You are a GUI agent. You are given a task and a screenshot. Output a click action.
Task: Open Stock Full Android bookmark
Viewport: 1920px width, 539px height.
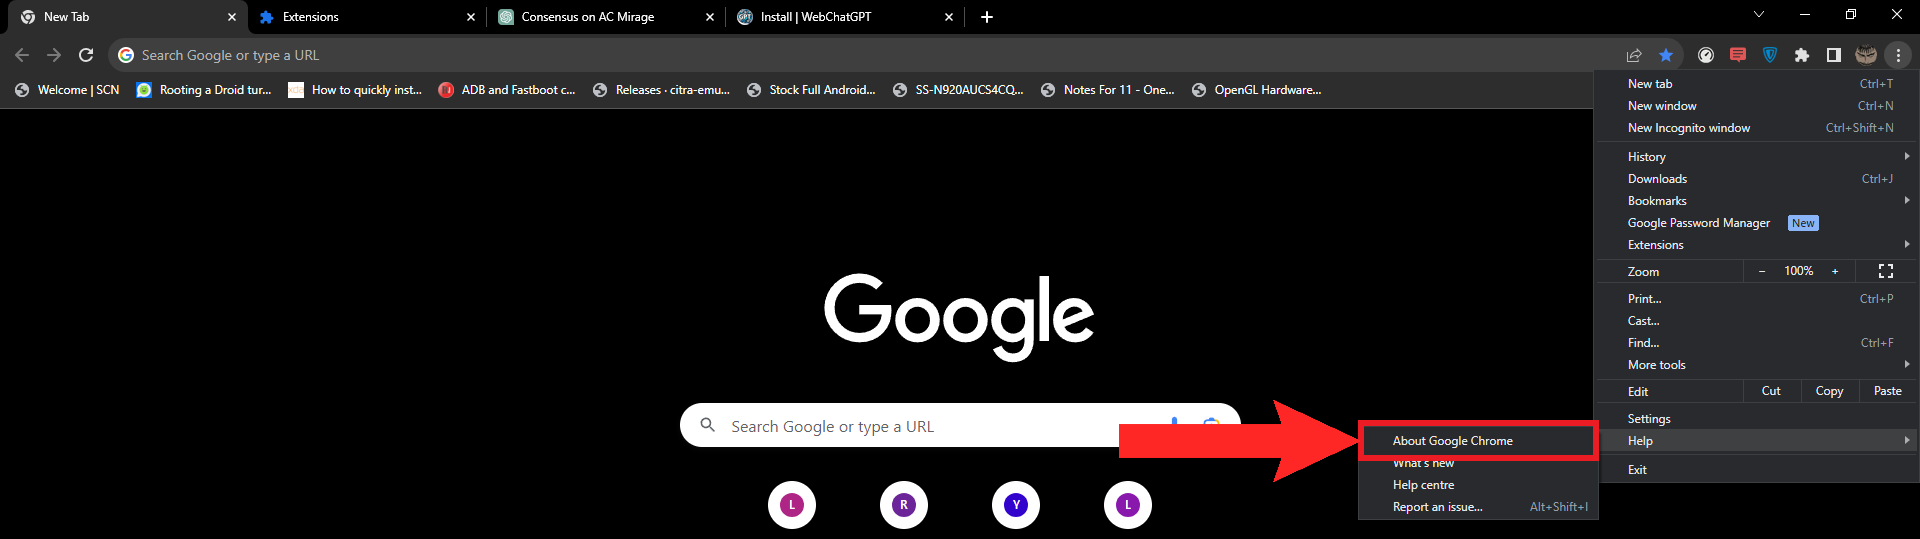[811, 90]
